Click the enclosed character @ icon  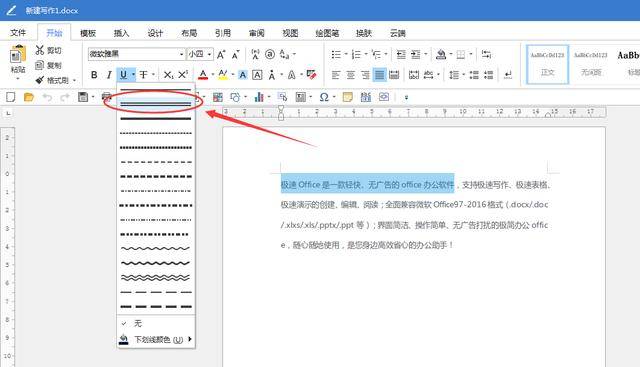click(x=270, y=54)
